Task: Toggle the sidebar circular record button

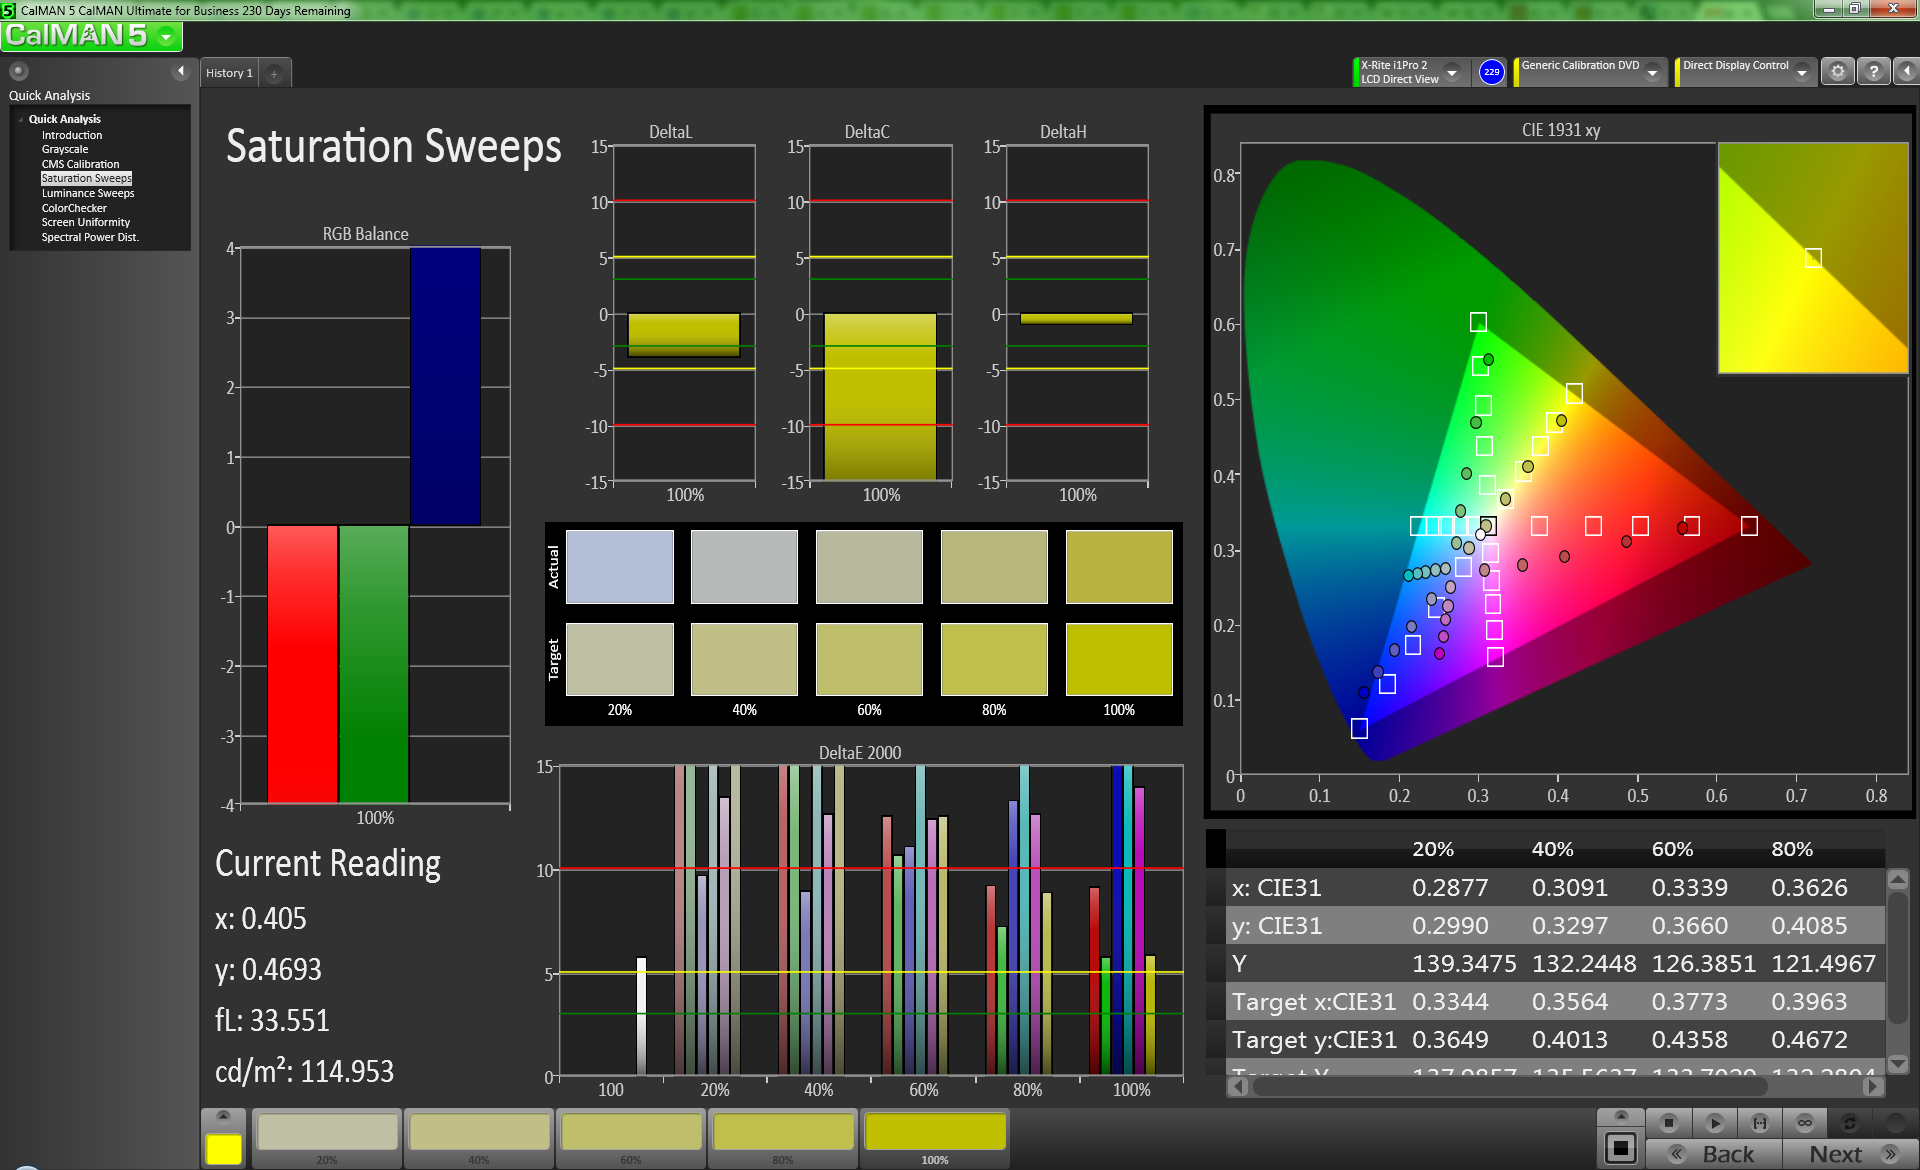Action: point(18,71)
